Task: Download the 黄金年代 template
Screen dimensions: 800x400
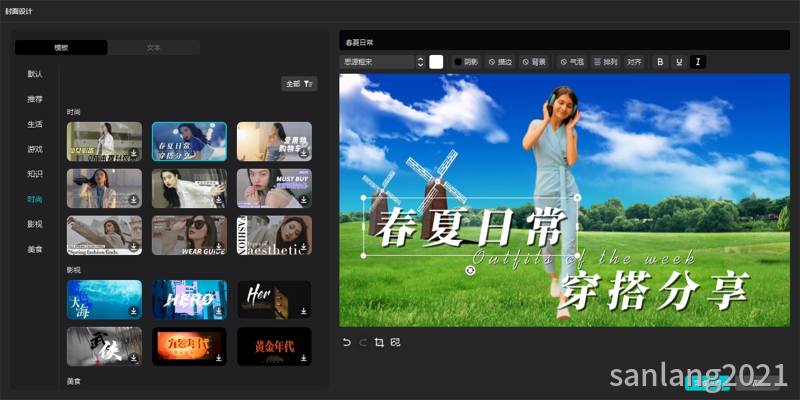Action: click(304, 358)
